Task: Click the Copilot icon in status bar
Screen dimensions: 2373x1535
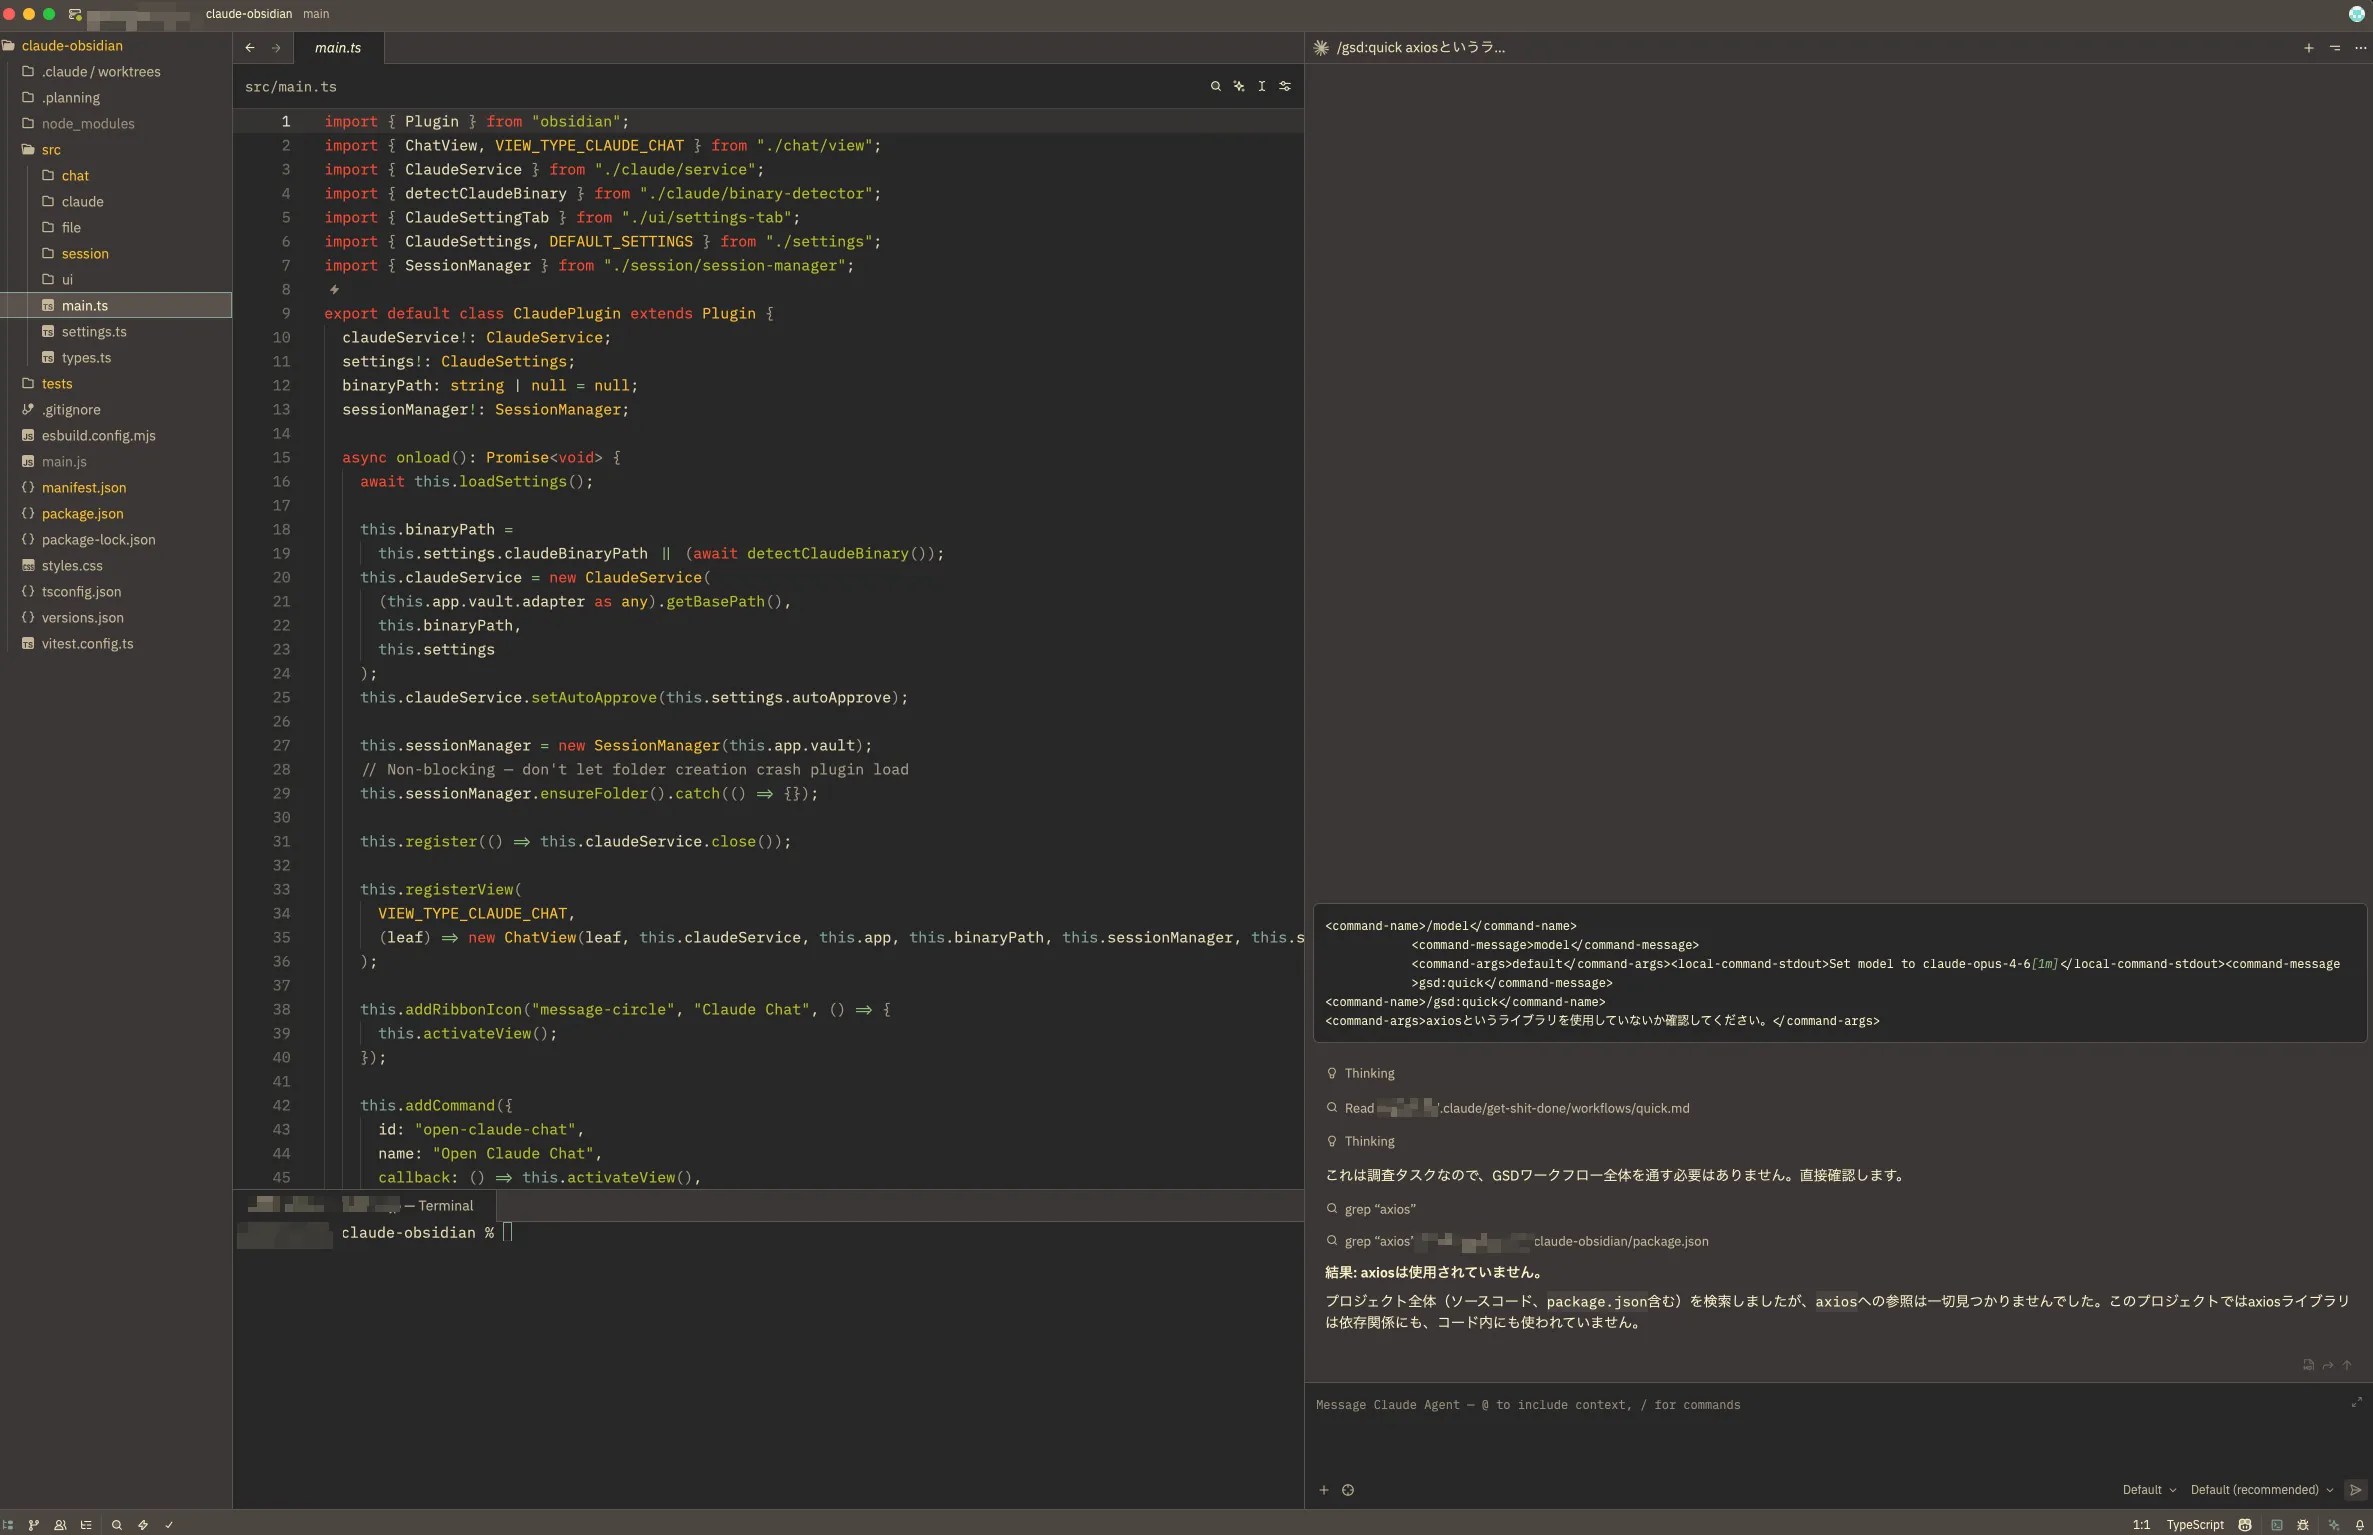Action: point(2245,1525)
